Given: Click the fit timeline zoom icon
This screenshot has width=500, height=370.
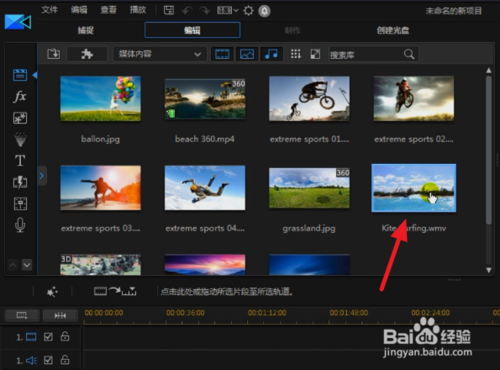Looking at the screenshot, I should [60, 315].
